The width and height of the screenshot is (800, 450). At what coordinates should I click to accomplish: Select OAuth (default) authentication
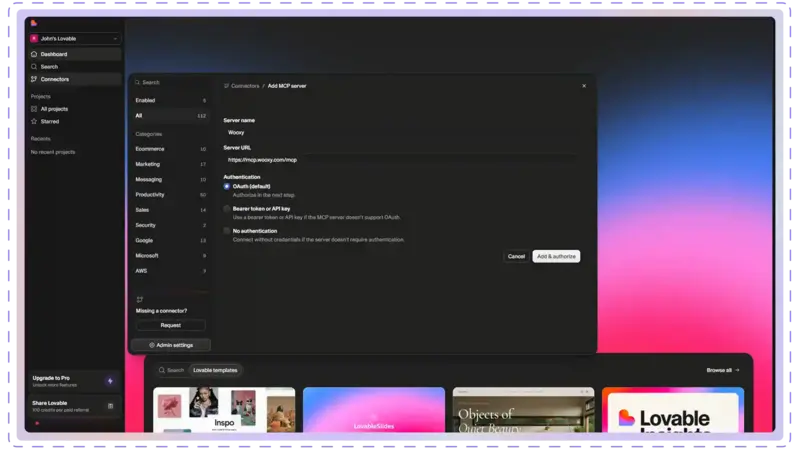click(x=227, y=187)
